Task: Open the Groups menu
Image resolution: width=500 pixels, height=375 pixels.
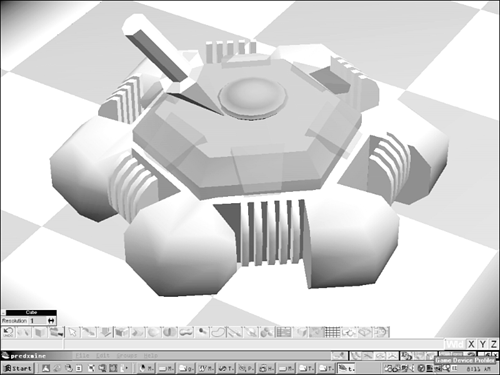Action: (127, 356)
